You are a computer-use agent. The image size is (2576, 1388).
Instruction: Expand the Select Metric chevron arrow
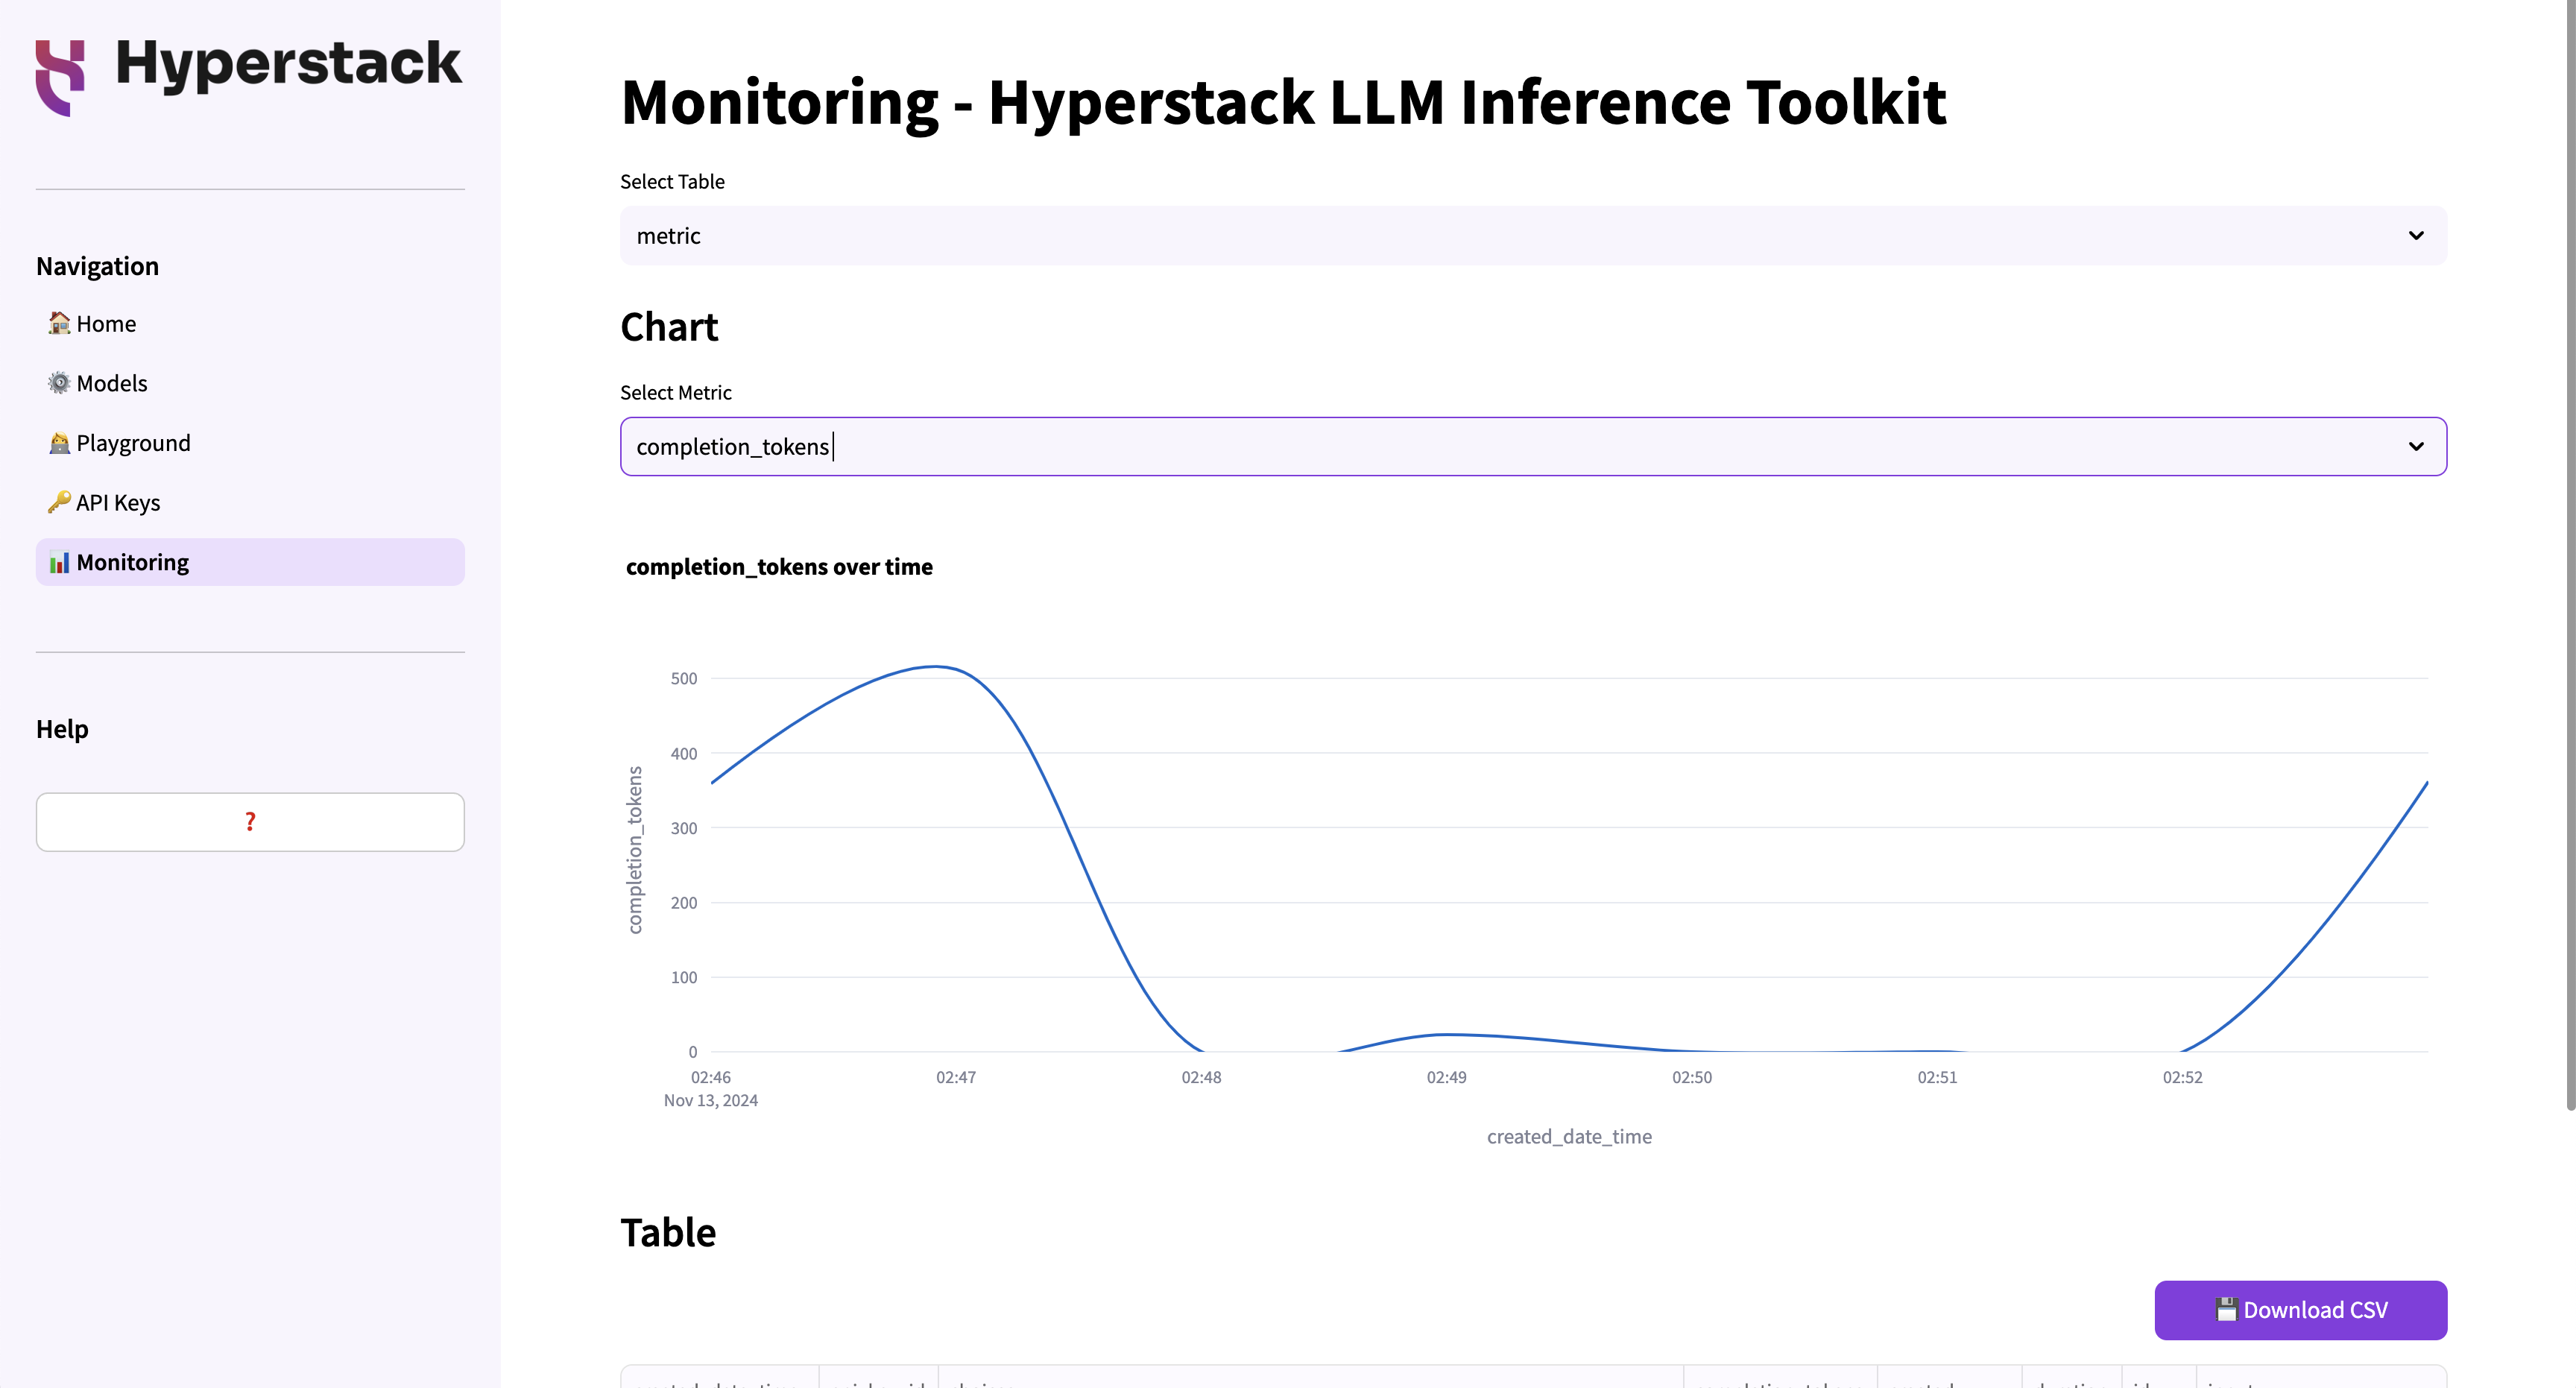coord(2416,447)
